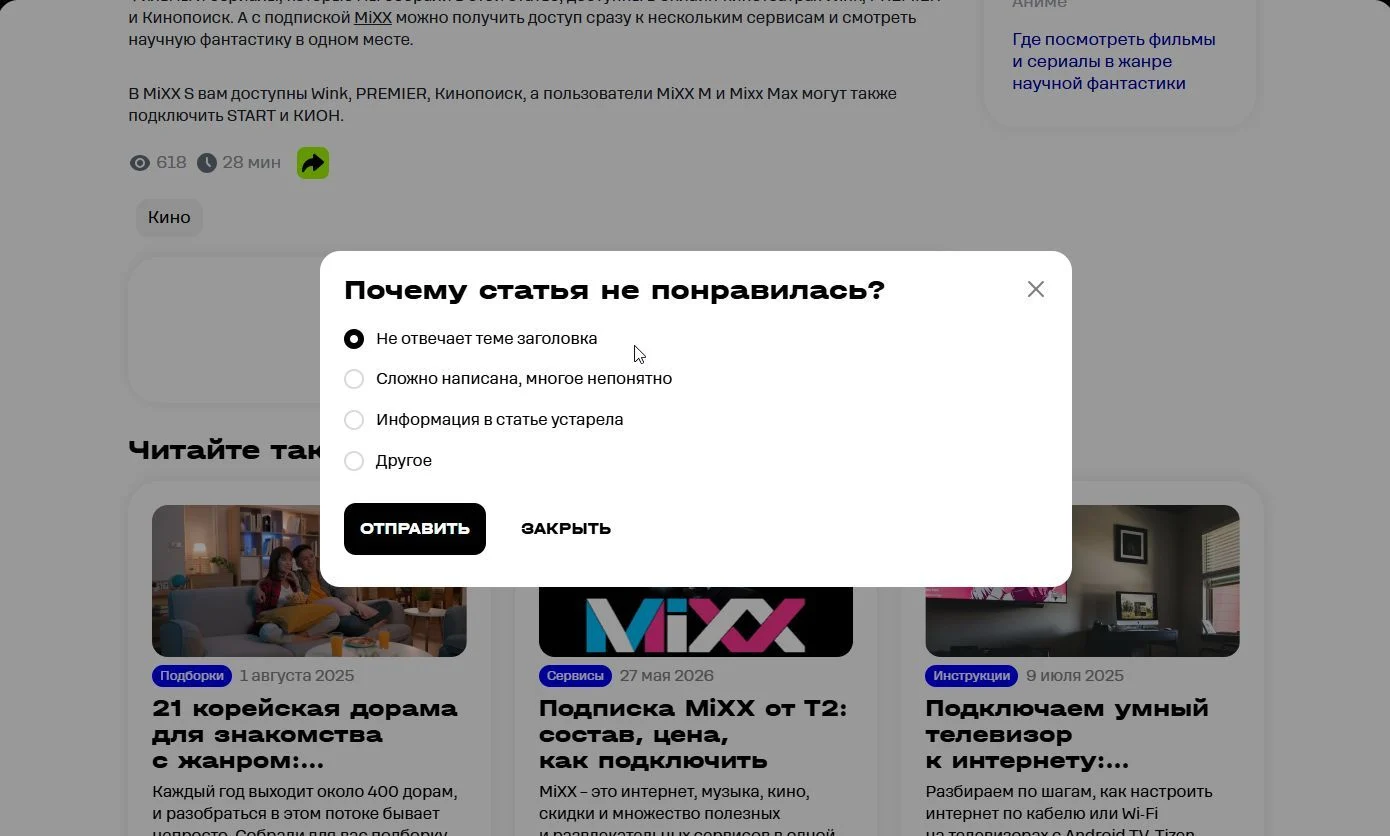Image resolution: width=1390 pixels, height=836 pixels.
Task: Close the feedback dialog with the X icon
Action: (1036, 289)
